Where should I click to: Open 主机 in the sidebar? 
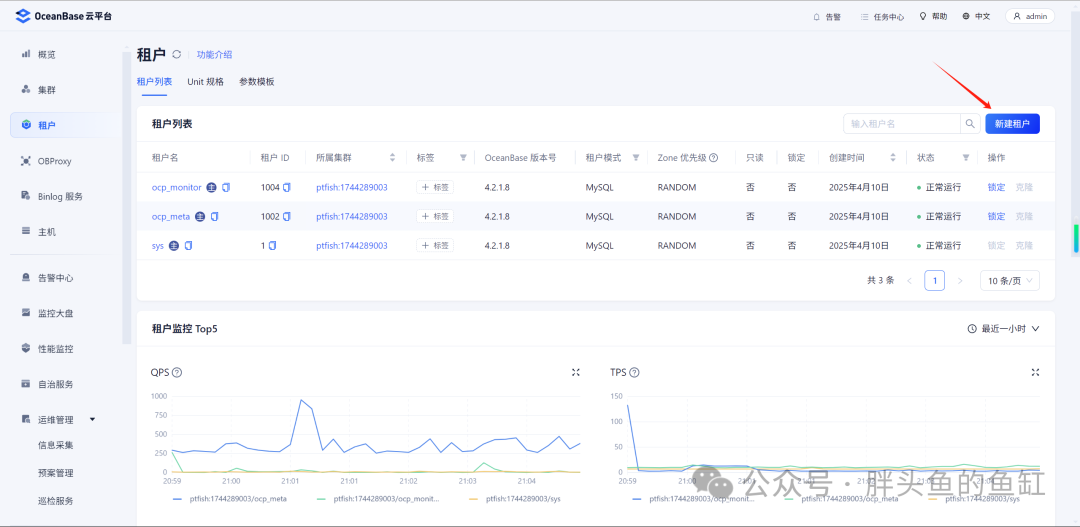46,232
